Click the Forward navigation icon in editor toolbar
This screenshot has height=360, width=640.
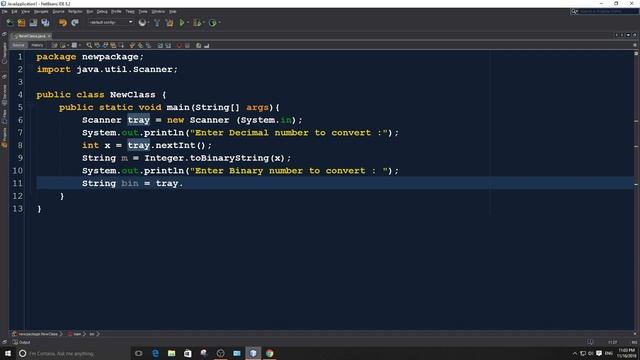74,45
